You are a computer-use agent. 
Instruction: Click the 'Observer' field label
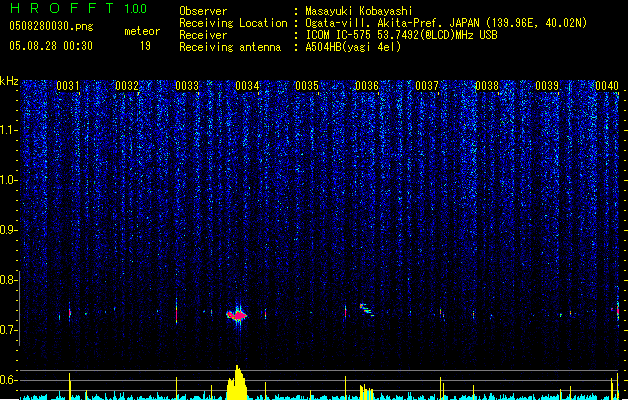[203, 11]
